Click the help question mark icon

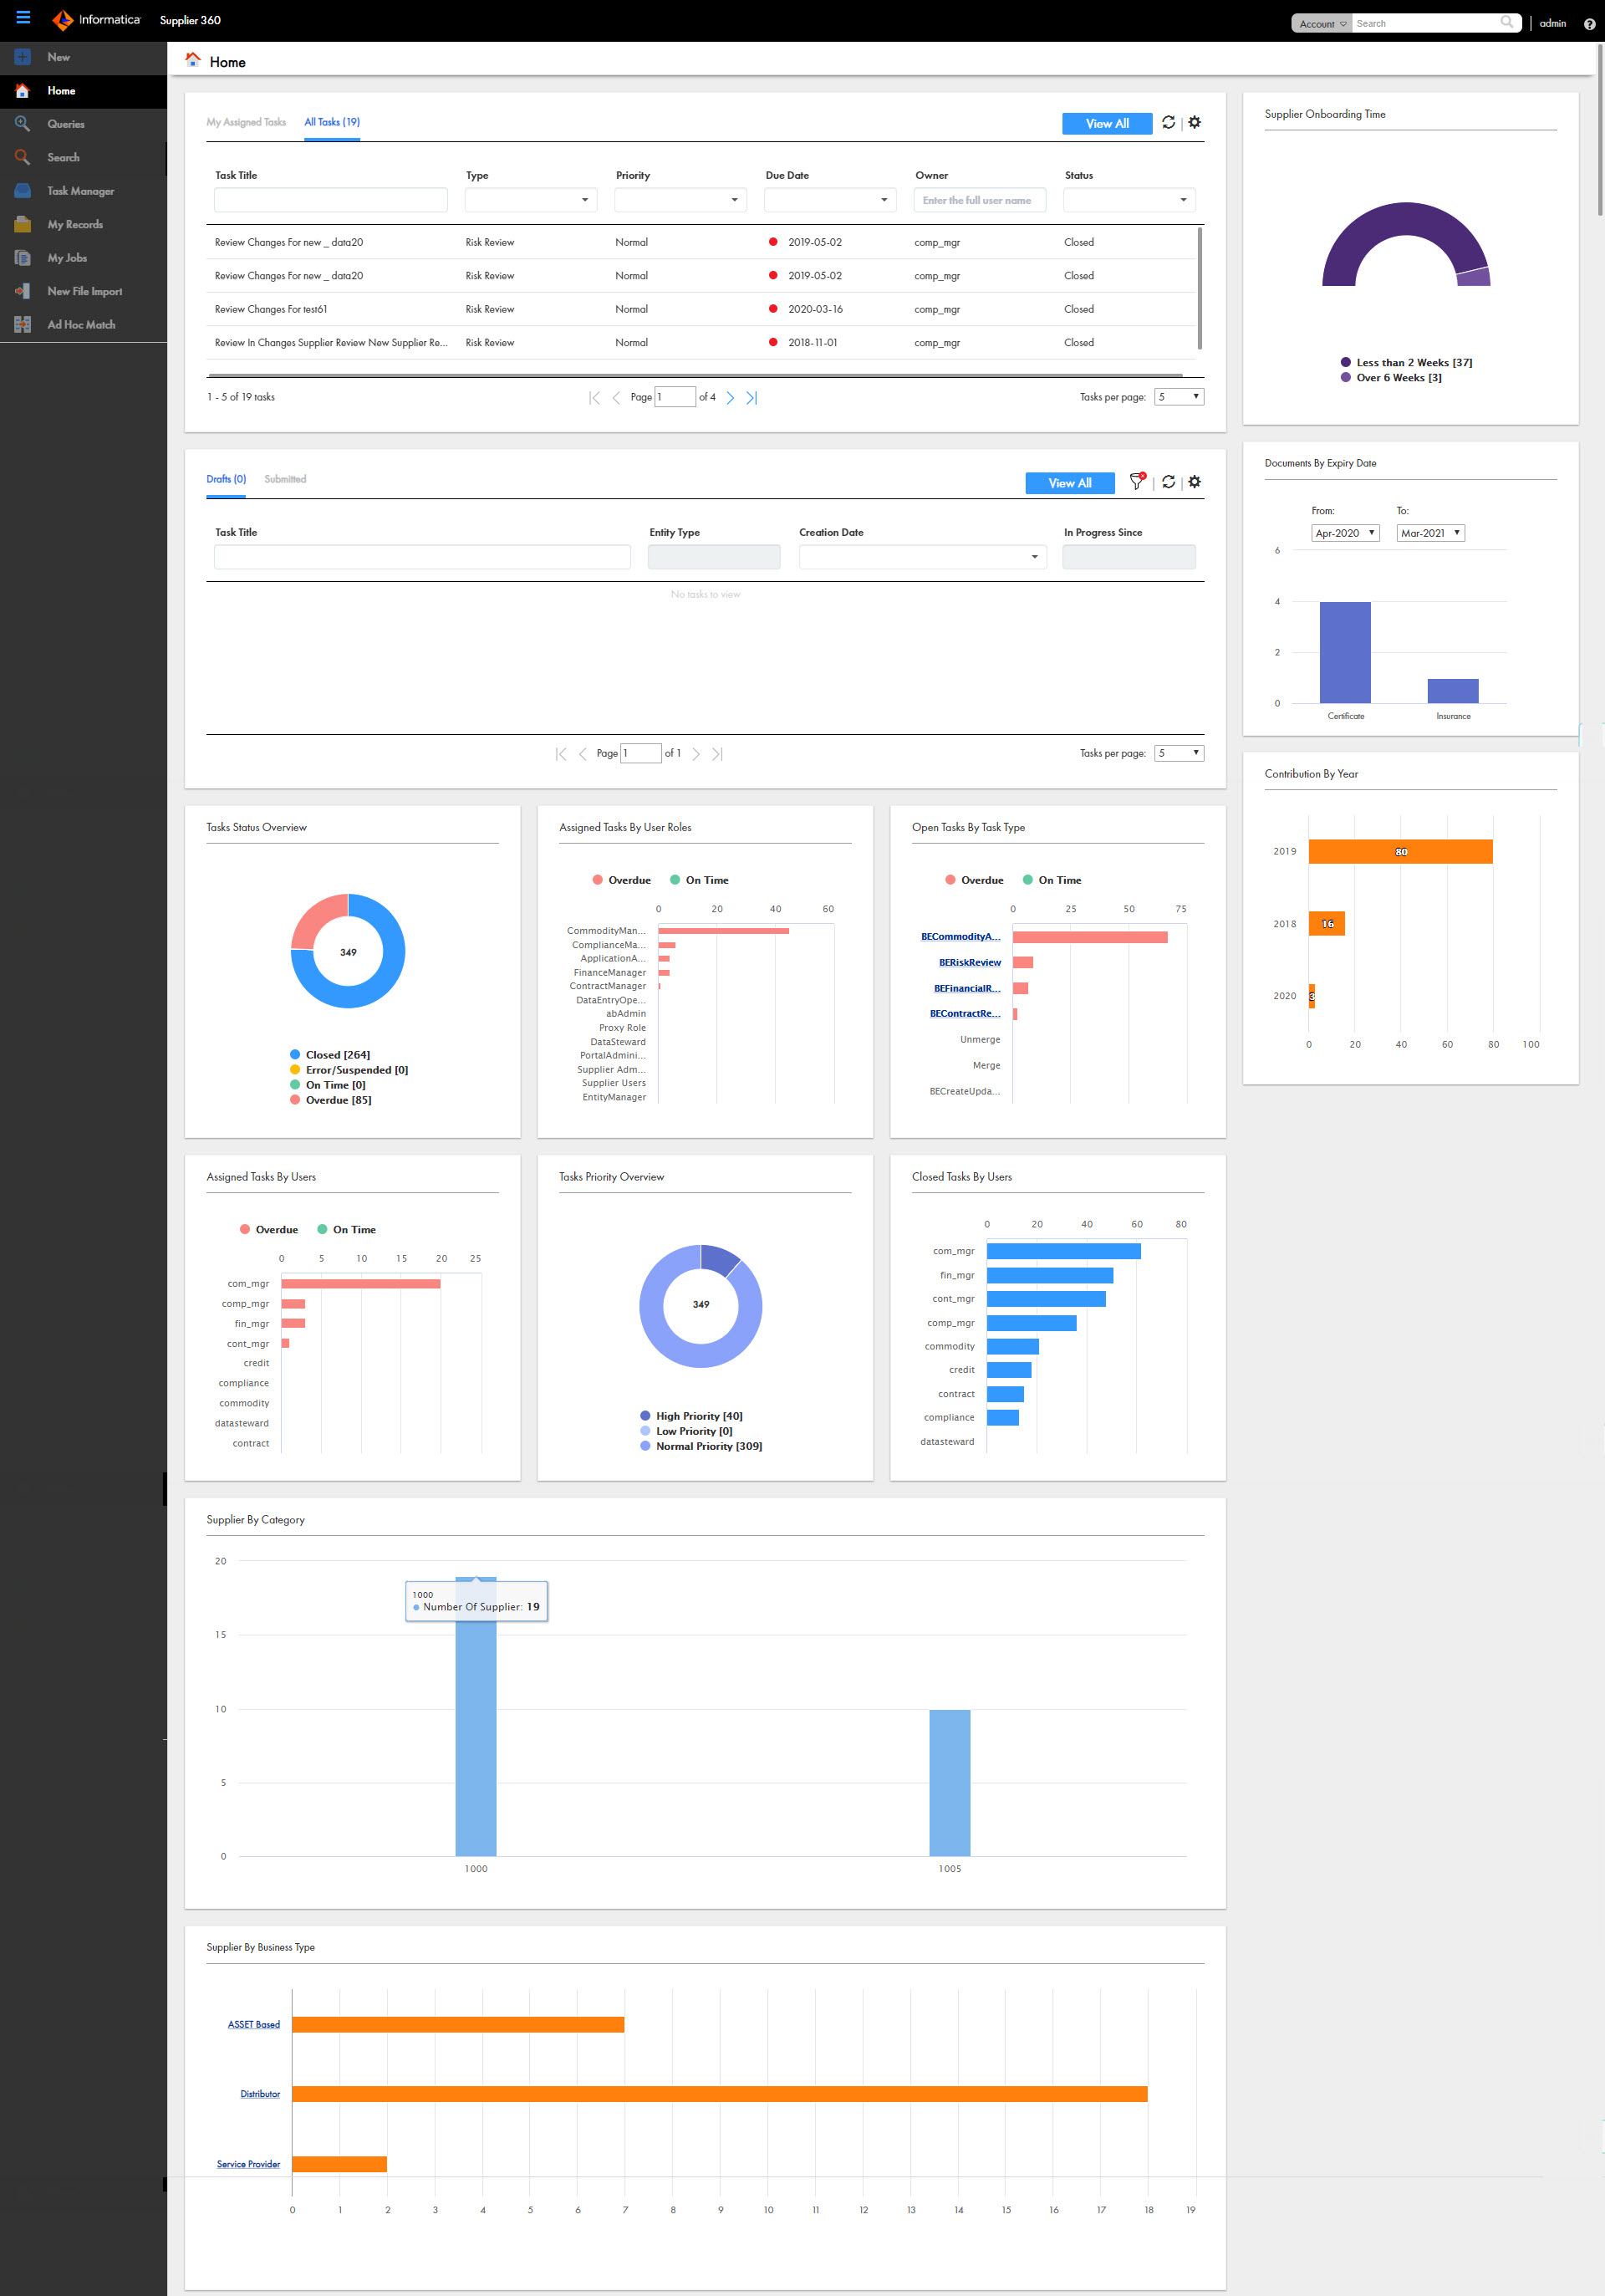(1589, 24)
